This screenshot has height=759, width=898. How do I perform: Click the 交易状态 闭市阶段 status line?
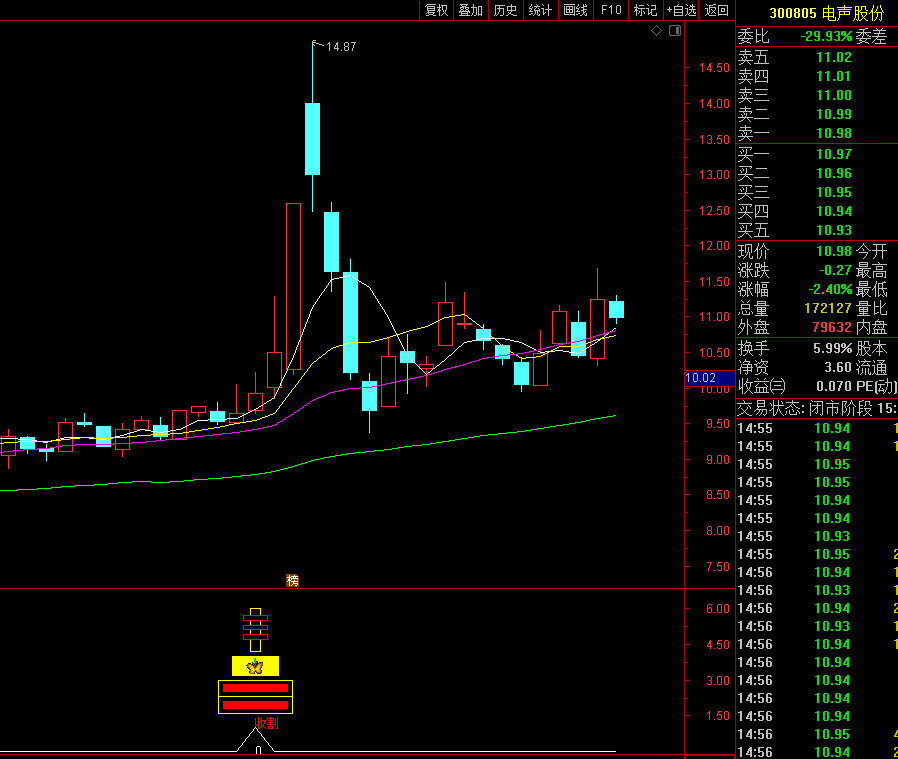(x=817, y=408)
